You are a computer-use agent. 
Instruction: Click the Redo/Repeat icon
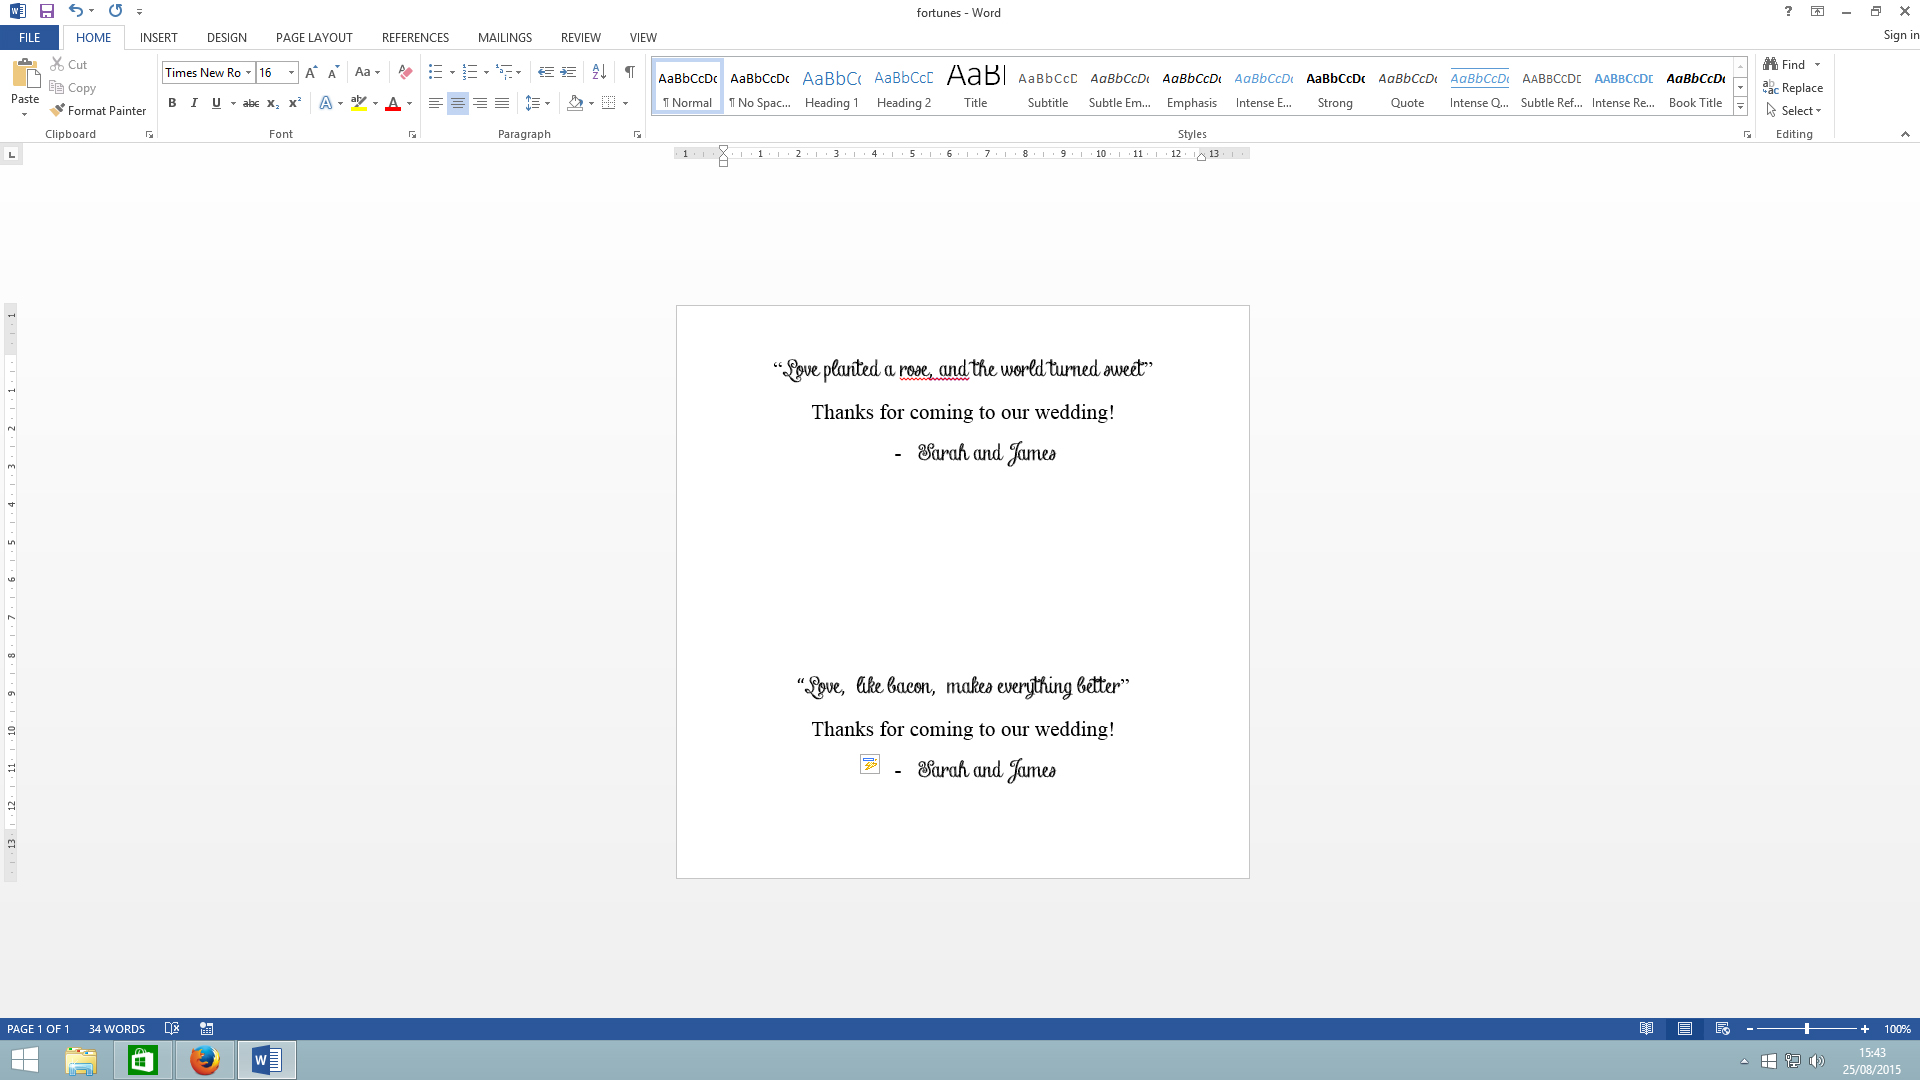pyautogui.click(x=115, y=11)
